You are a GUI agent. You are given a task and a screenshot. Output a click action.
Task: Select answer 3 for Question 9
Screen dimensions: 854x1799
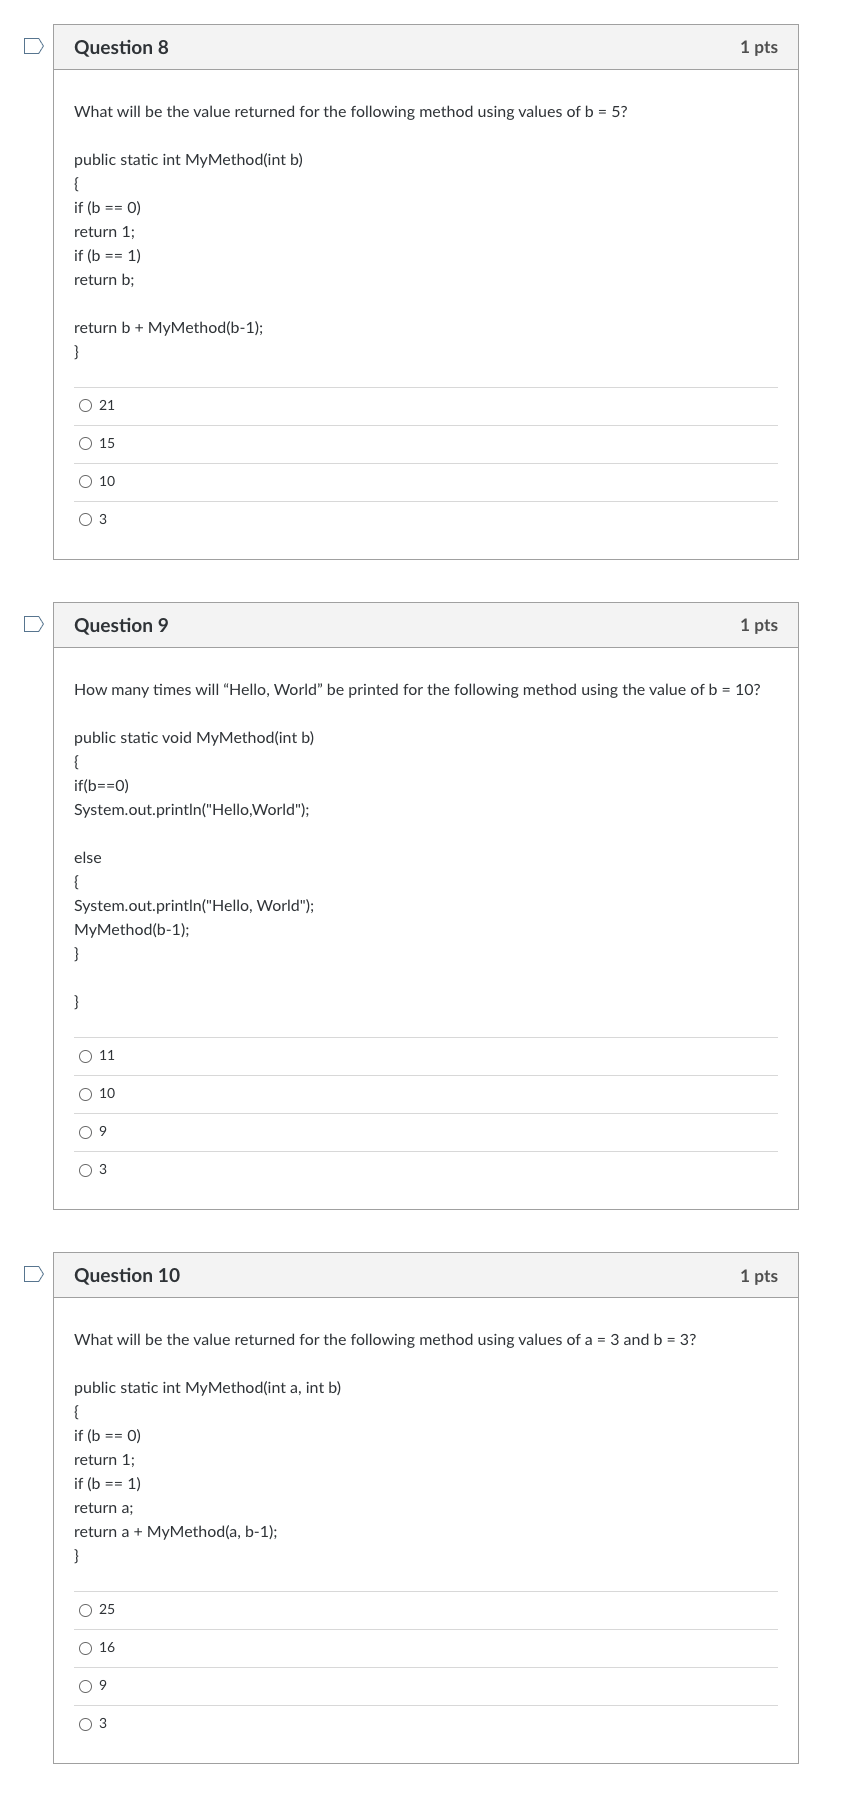pos(85,1169)
